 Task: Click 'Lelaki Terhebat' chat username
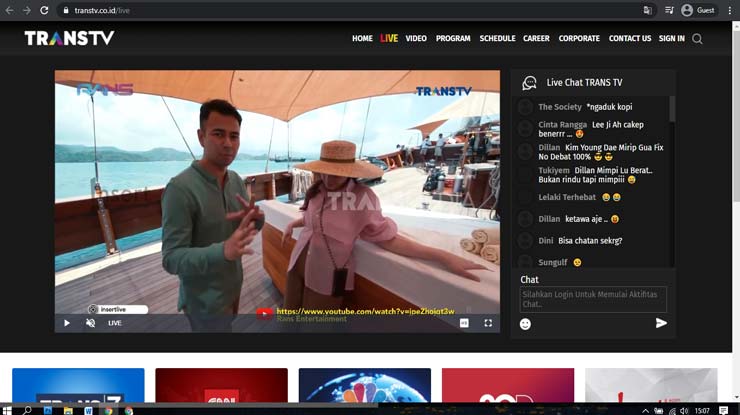(567, 197)
